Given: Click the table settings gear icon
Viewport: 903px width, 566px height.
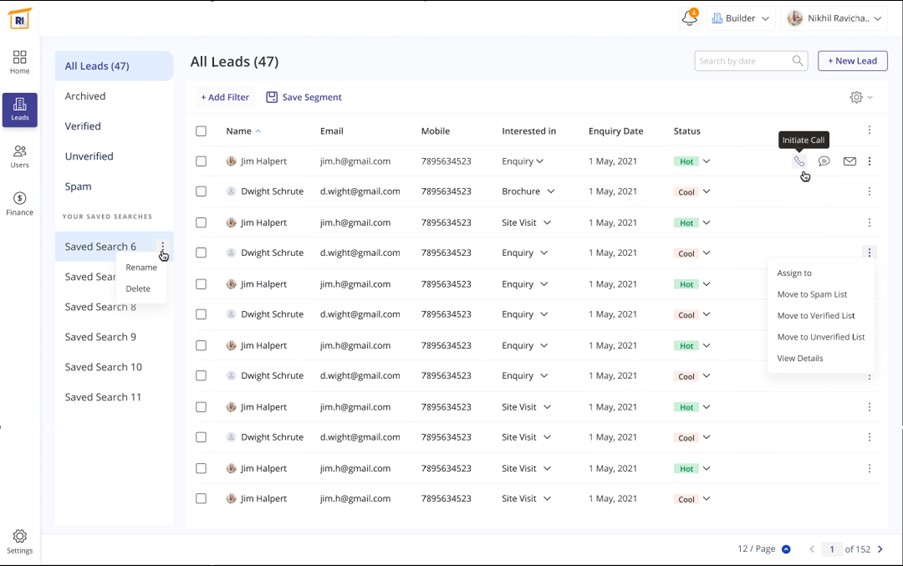Looking at the screenshot, I should (x=856, y=97).
